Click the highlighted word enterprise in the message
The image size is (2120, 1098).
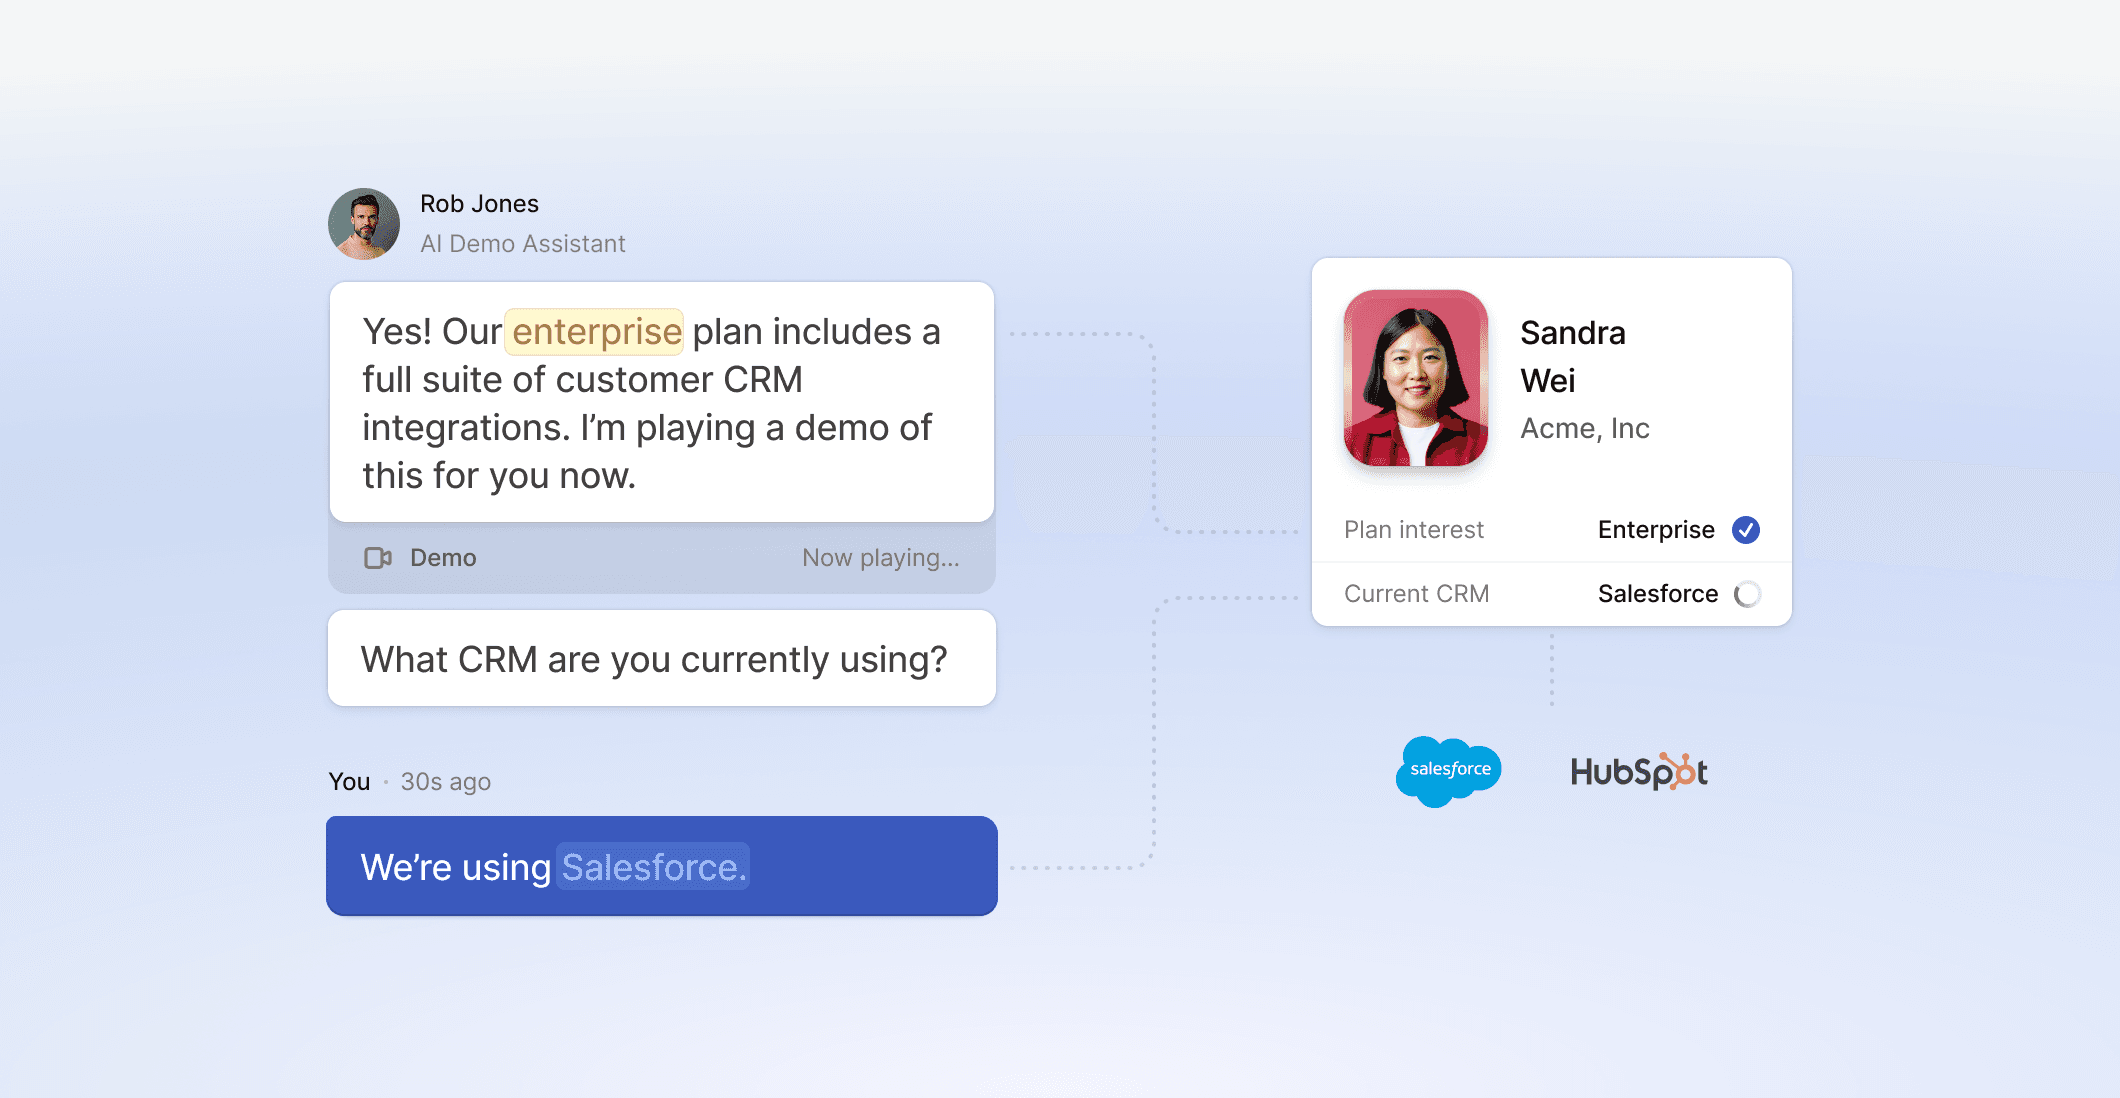(595, 330)
